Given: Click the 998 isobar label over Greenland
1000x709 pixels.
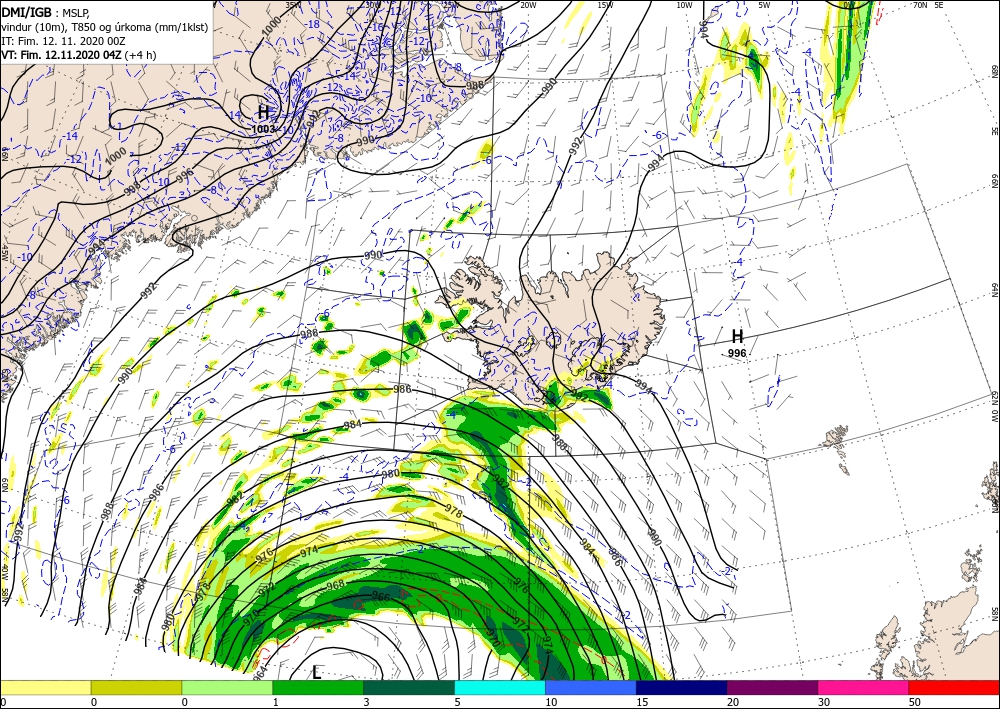Looking at the screenshot, I should [132, 187].
